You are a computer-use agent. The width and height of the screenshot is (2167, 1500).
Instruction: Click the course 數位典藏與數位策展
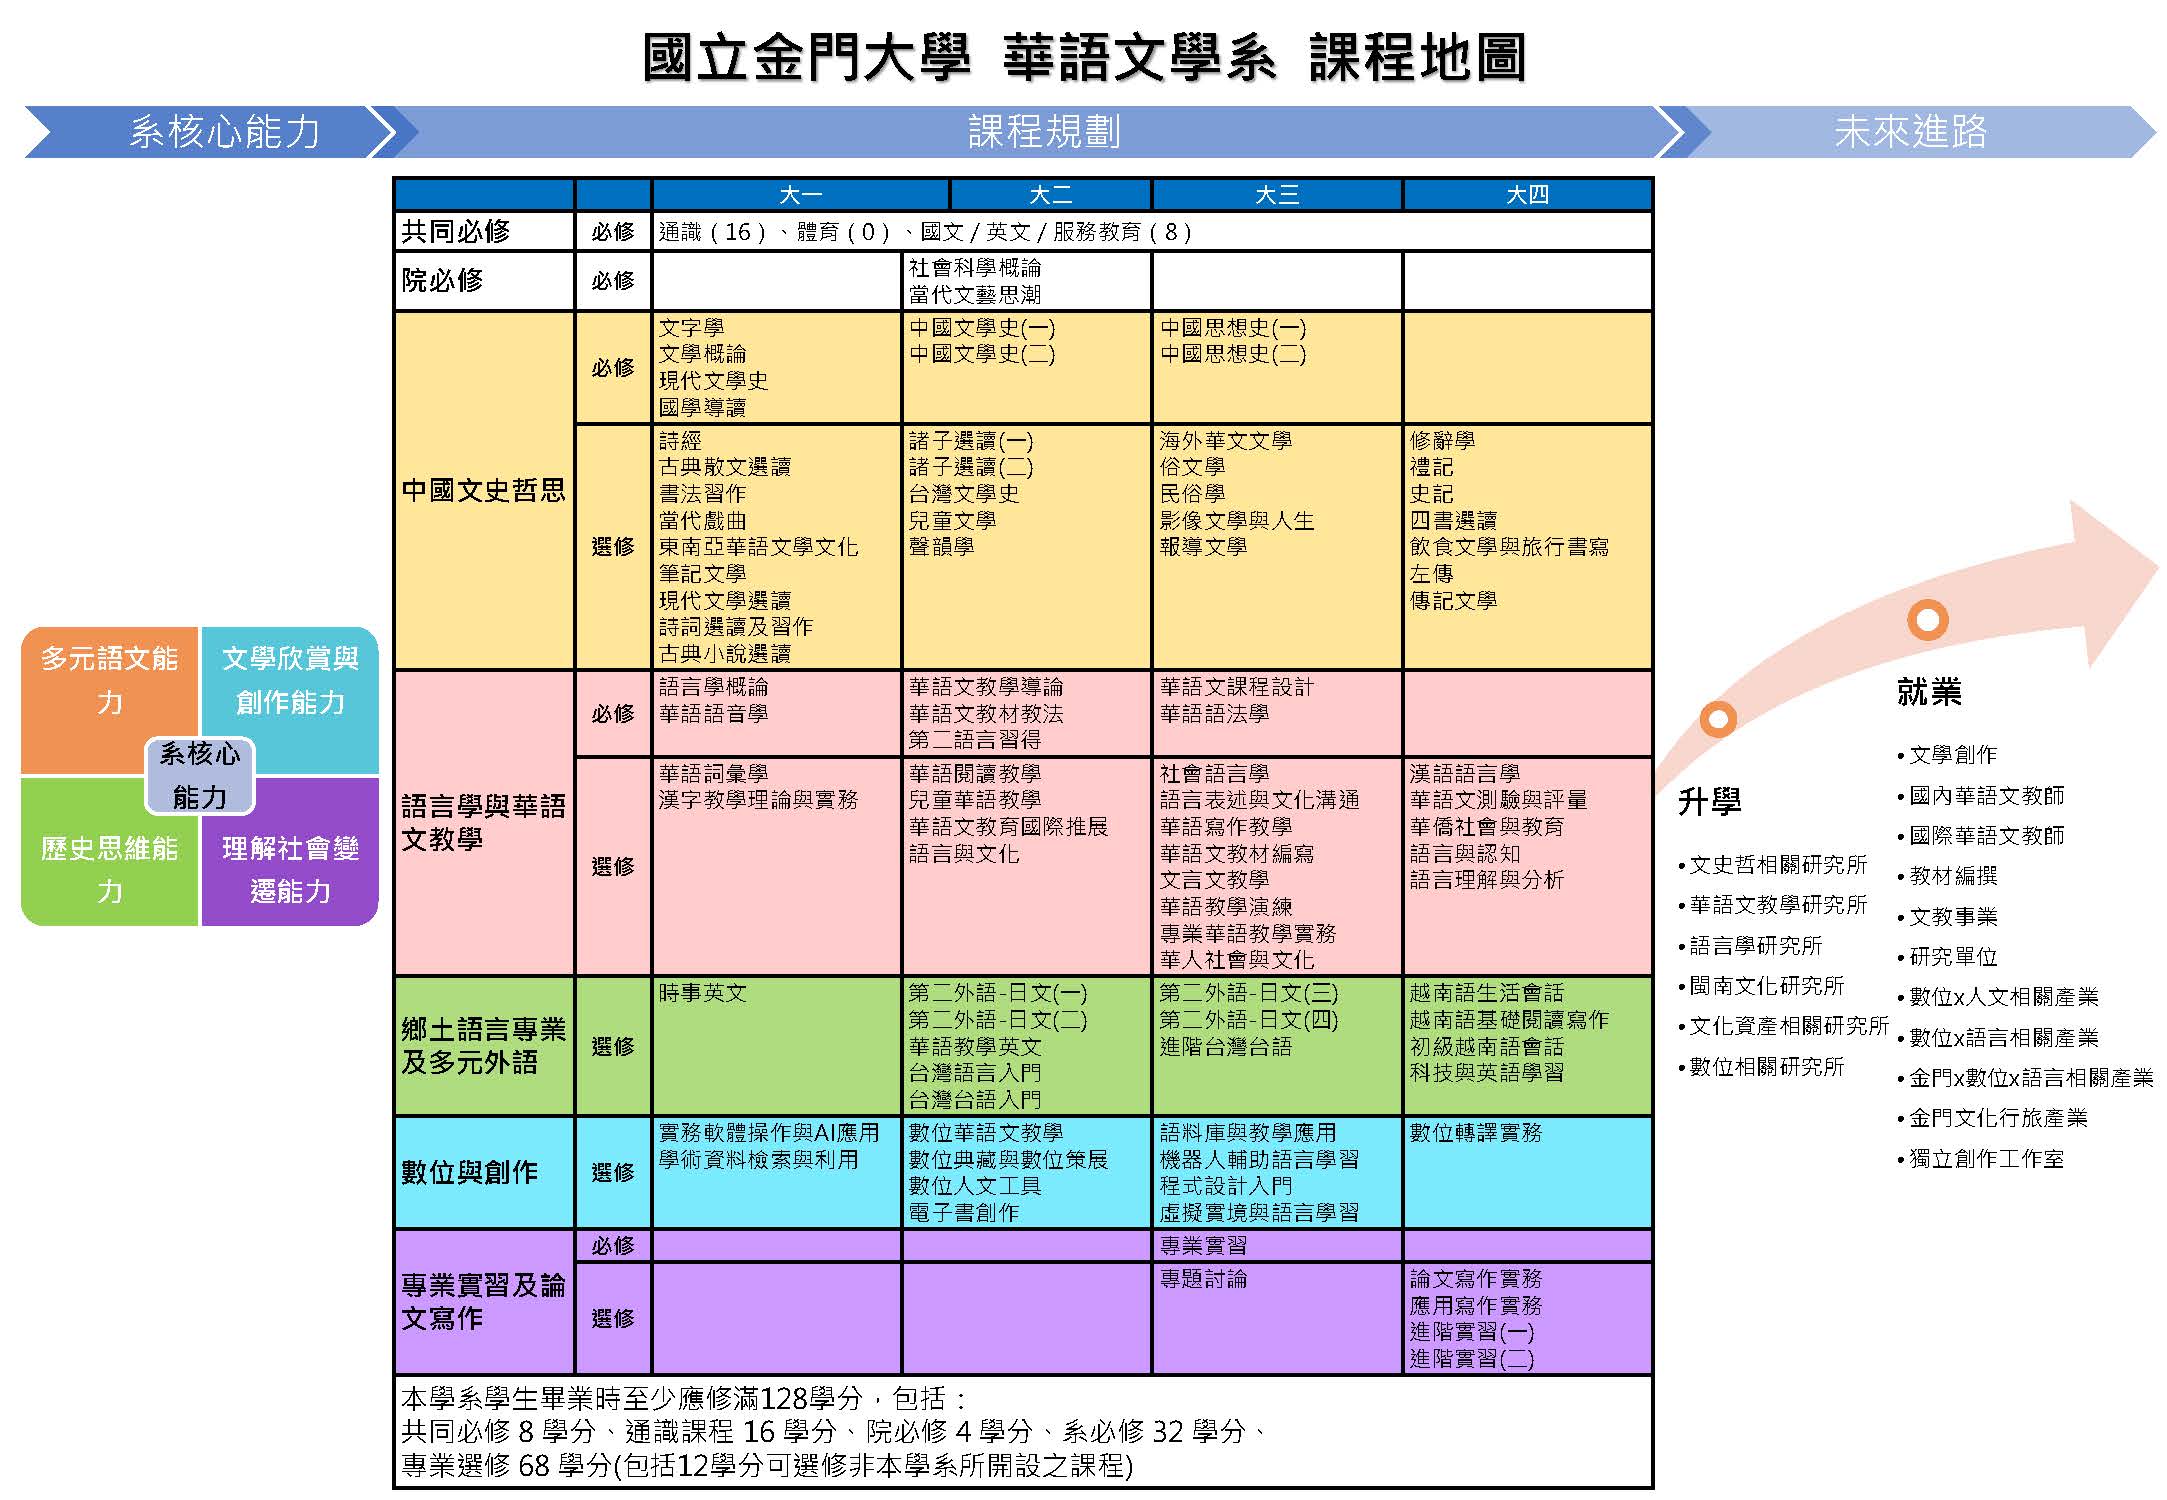pos(1009,1160)
